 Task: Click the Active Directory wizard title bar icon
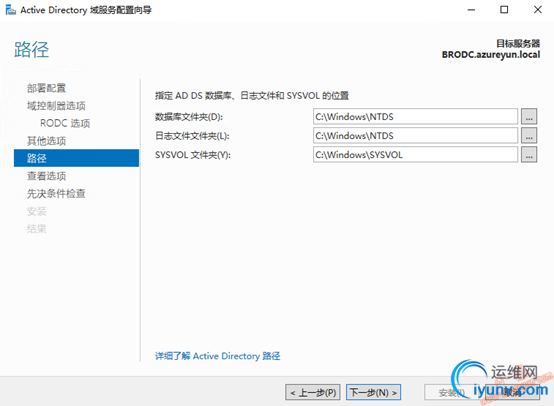pyautogui.click(x=11, y=10)
